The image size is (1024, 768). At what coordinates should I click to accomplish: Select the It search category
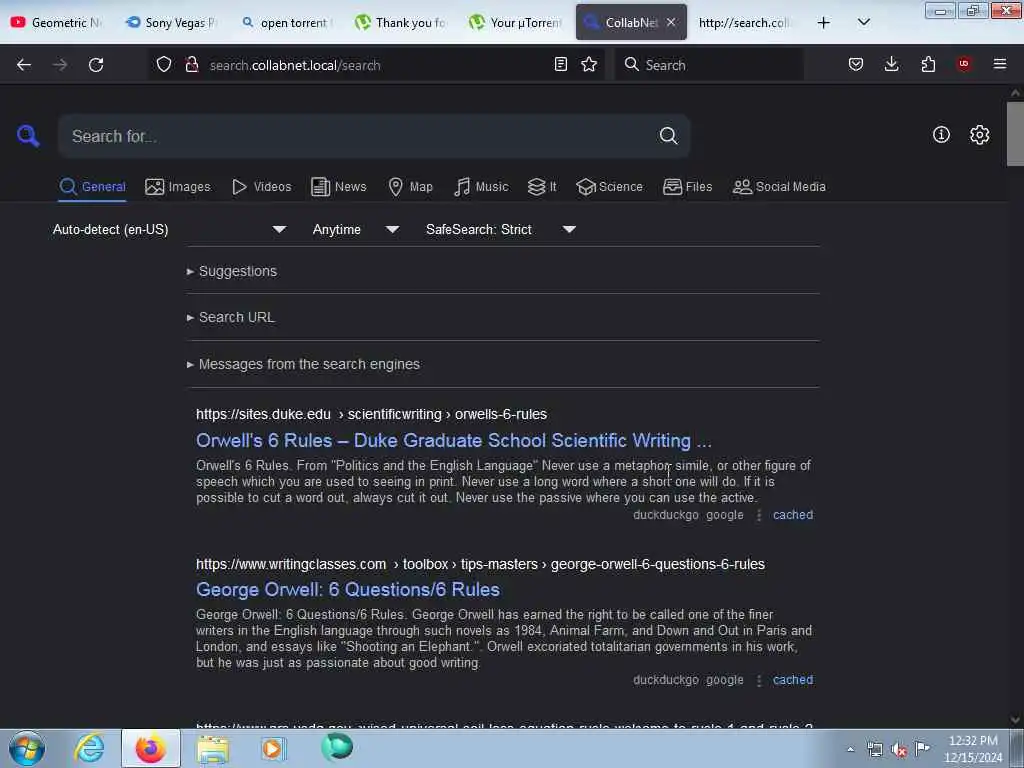point(542,187)
